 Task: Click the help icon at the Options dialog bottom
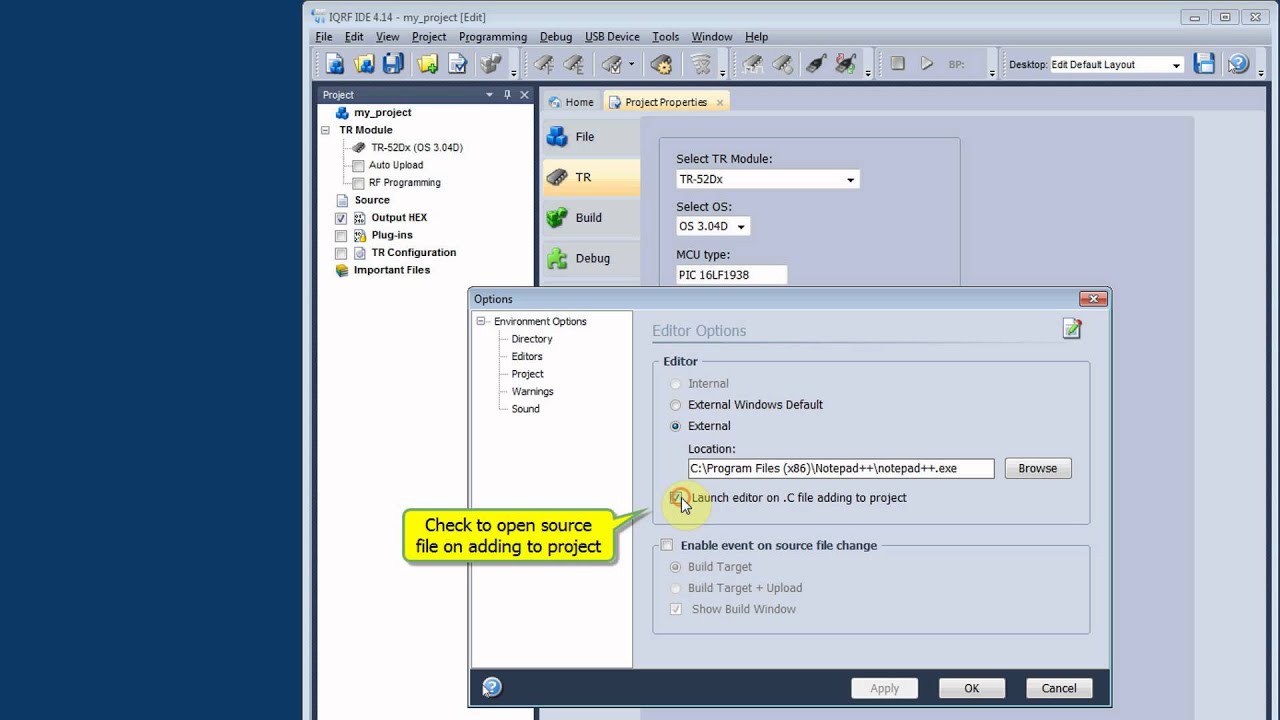coord(492,687)
